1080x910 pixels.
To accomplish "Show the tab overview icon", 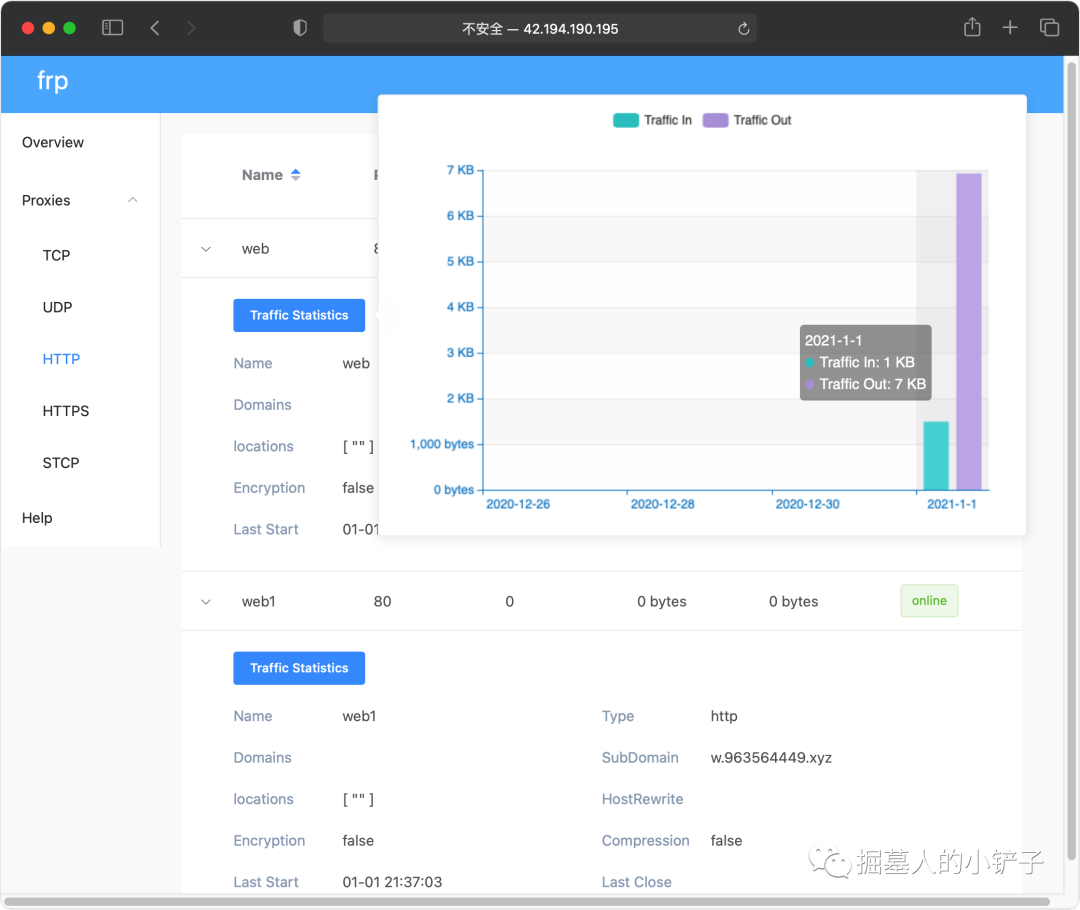I will (x=1049, y=28).
